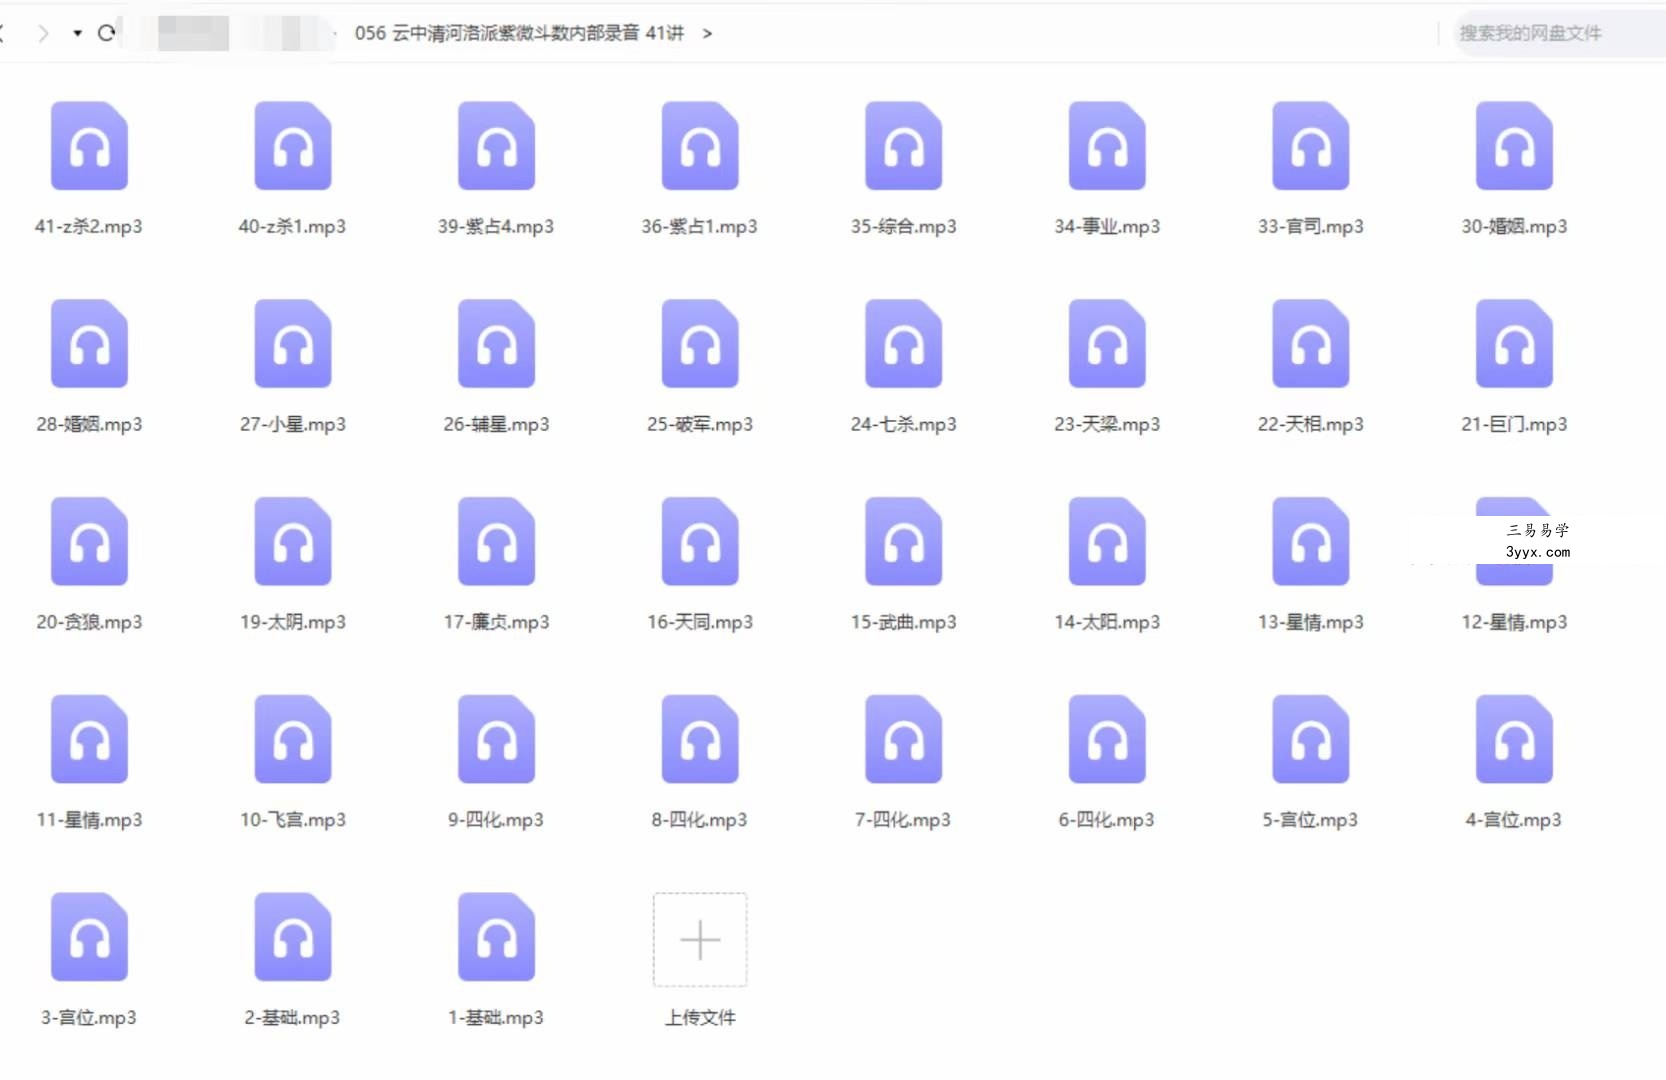Open the 11-星情.mp3 audio icon

click(89, 740)
